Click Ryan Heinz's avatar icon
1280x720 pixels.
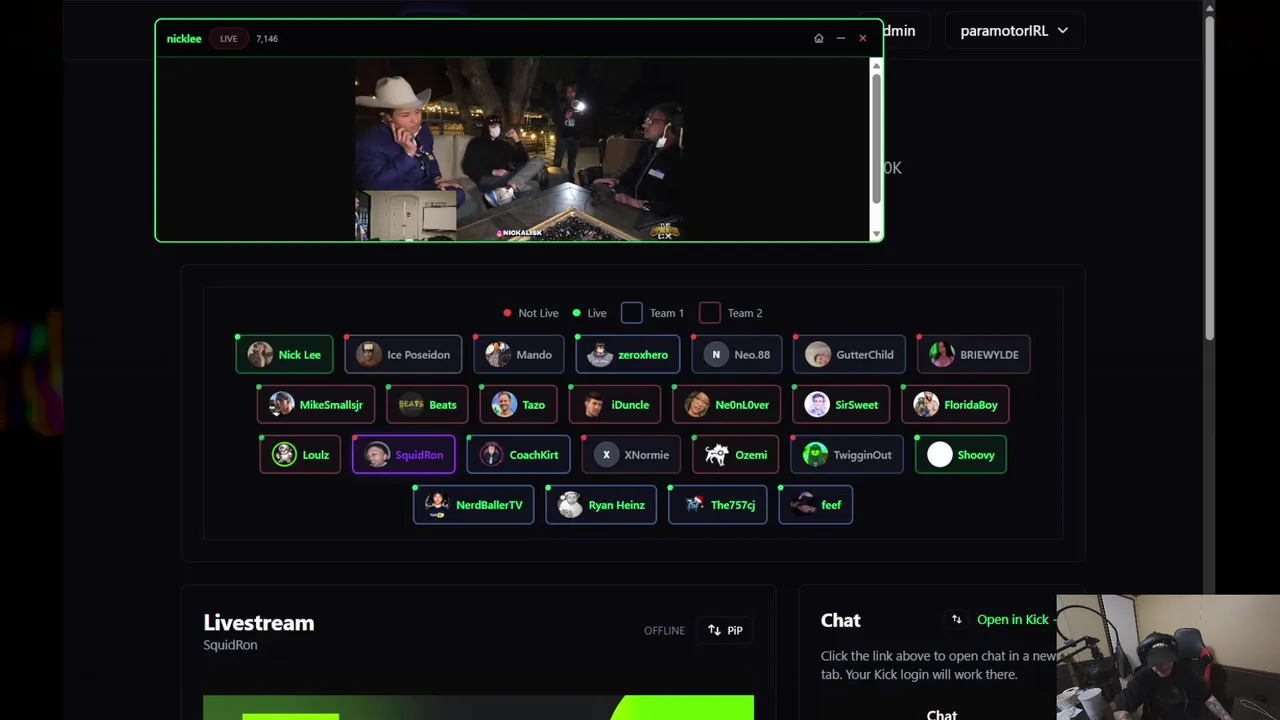click(x=570, y=505)
